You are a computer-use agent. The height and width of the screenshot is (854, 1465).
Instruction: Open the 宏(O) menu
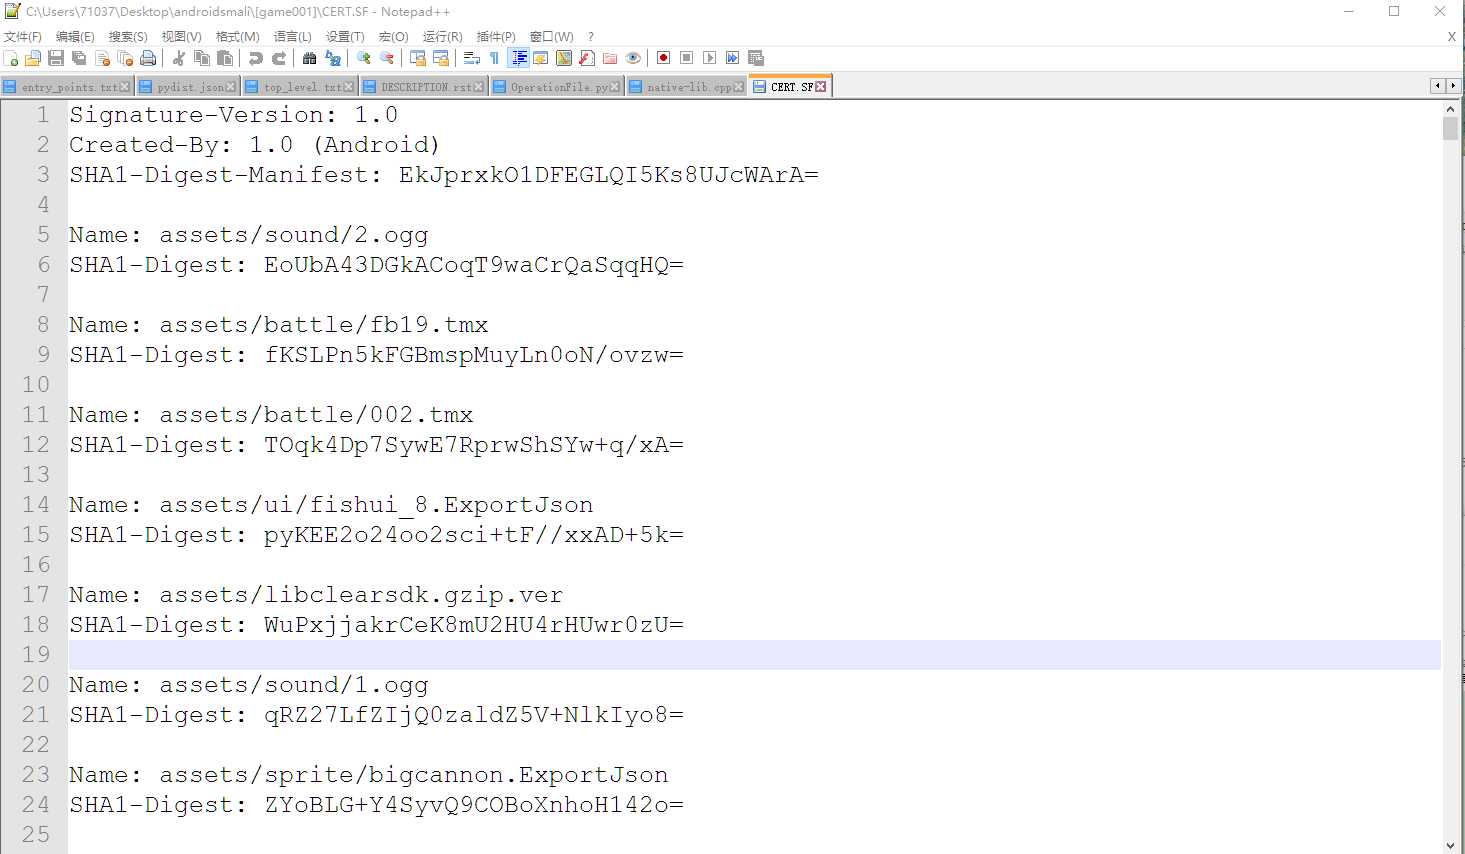click(393, 36)
